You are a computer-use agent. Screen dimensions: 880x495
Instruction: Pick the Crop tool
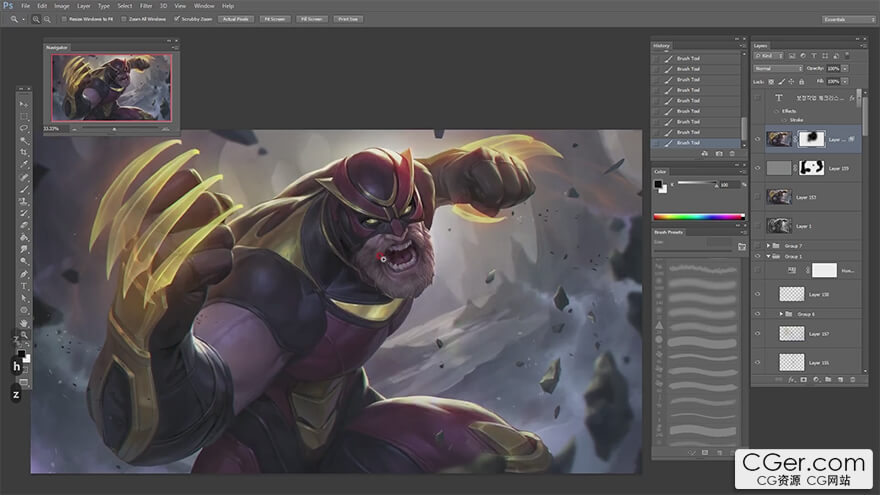pos(24,152)
